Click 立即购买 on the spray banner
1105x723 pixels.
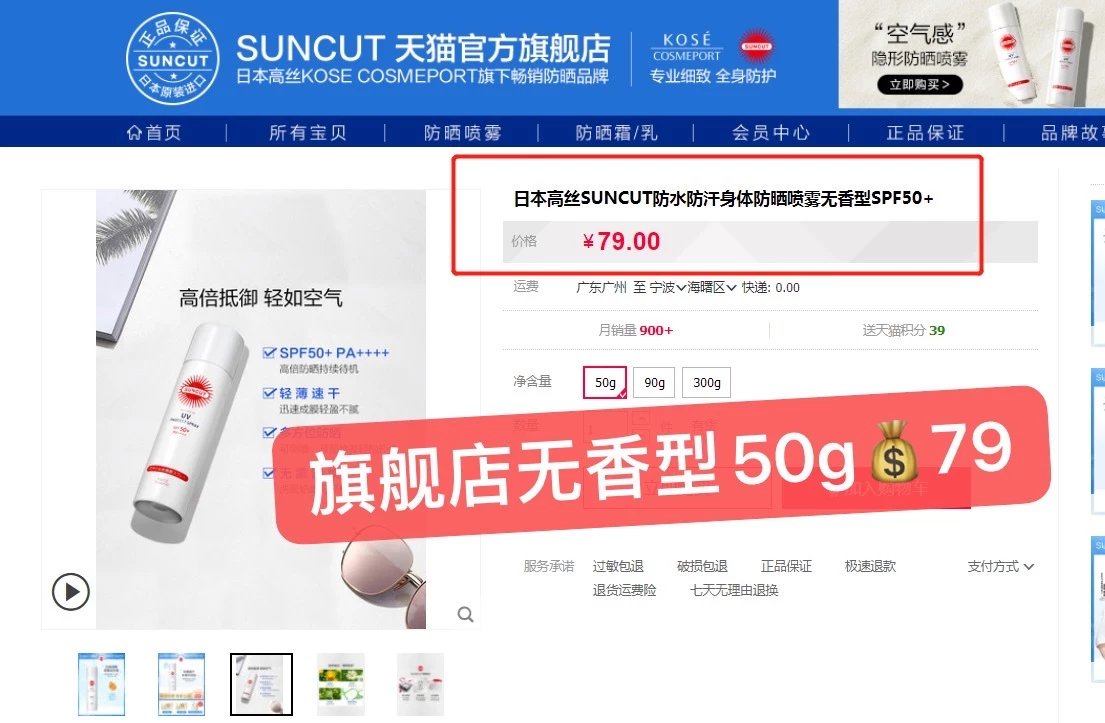[920, 85]
